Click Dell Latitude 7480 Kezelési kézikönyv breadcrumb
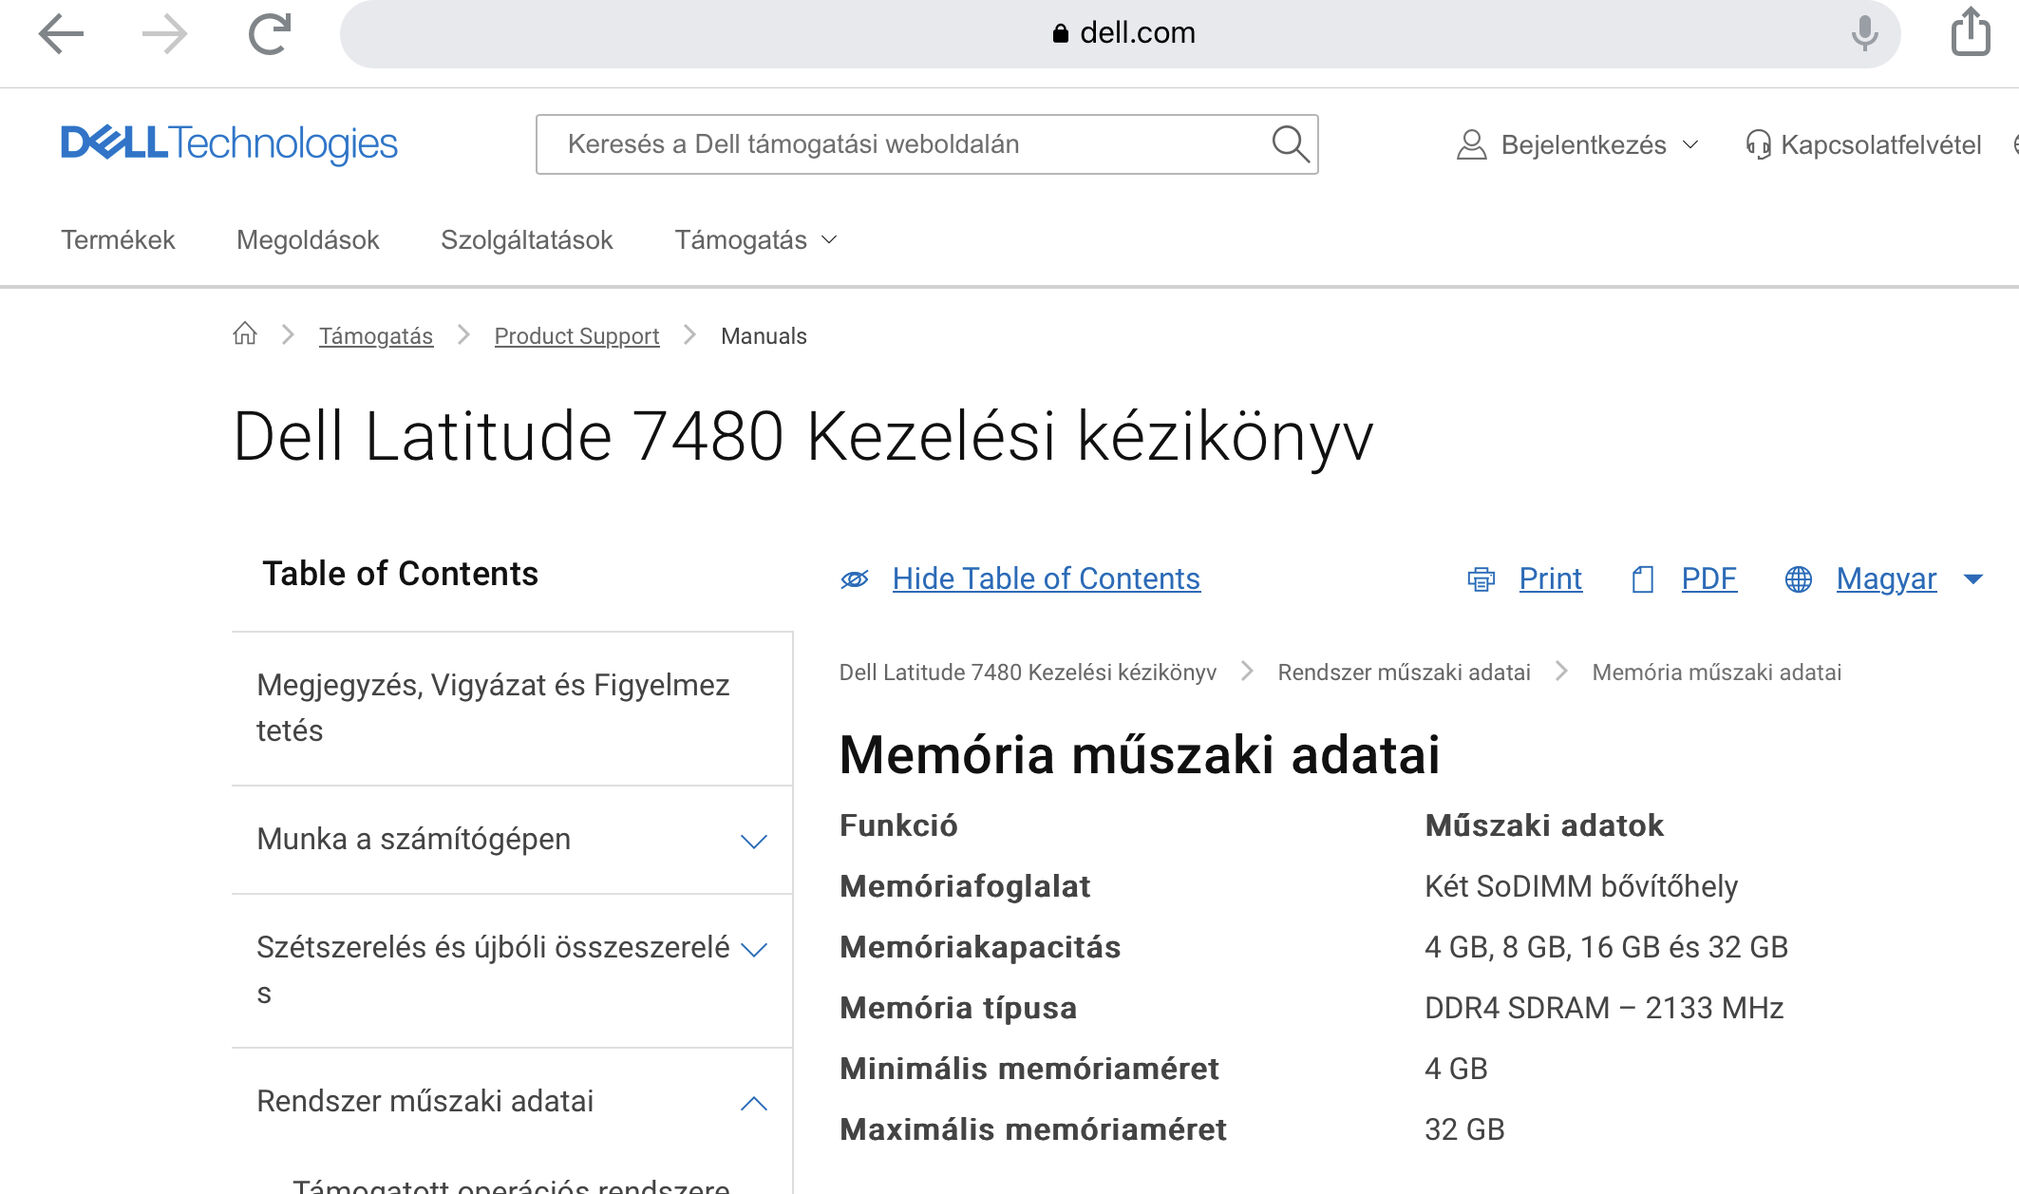The image size is (2019, 1194). (1028, 672)
